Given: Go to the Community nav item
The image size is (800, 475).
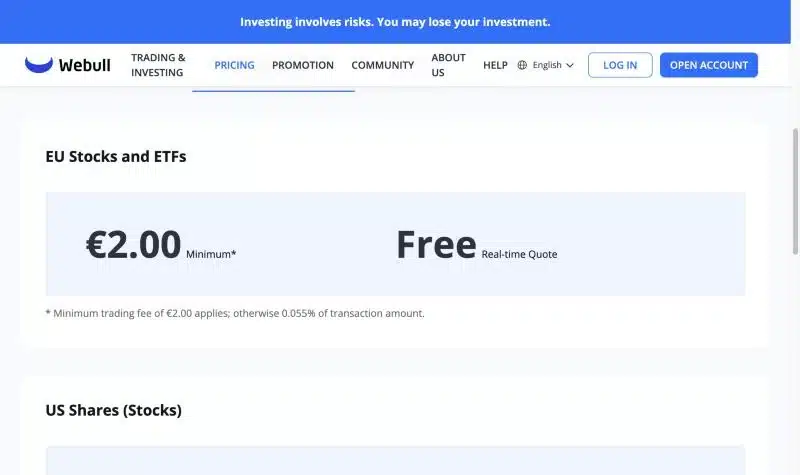Looking at the screenshot, I should click(383, 65).
